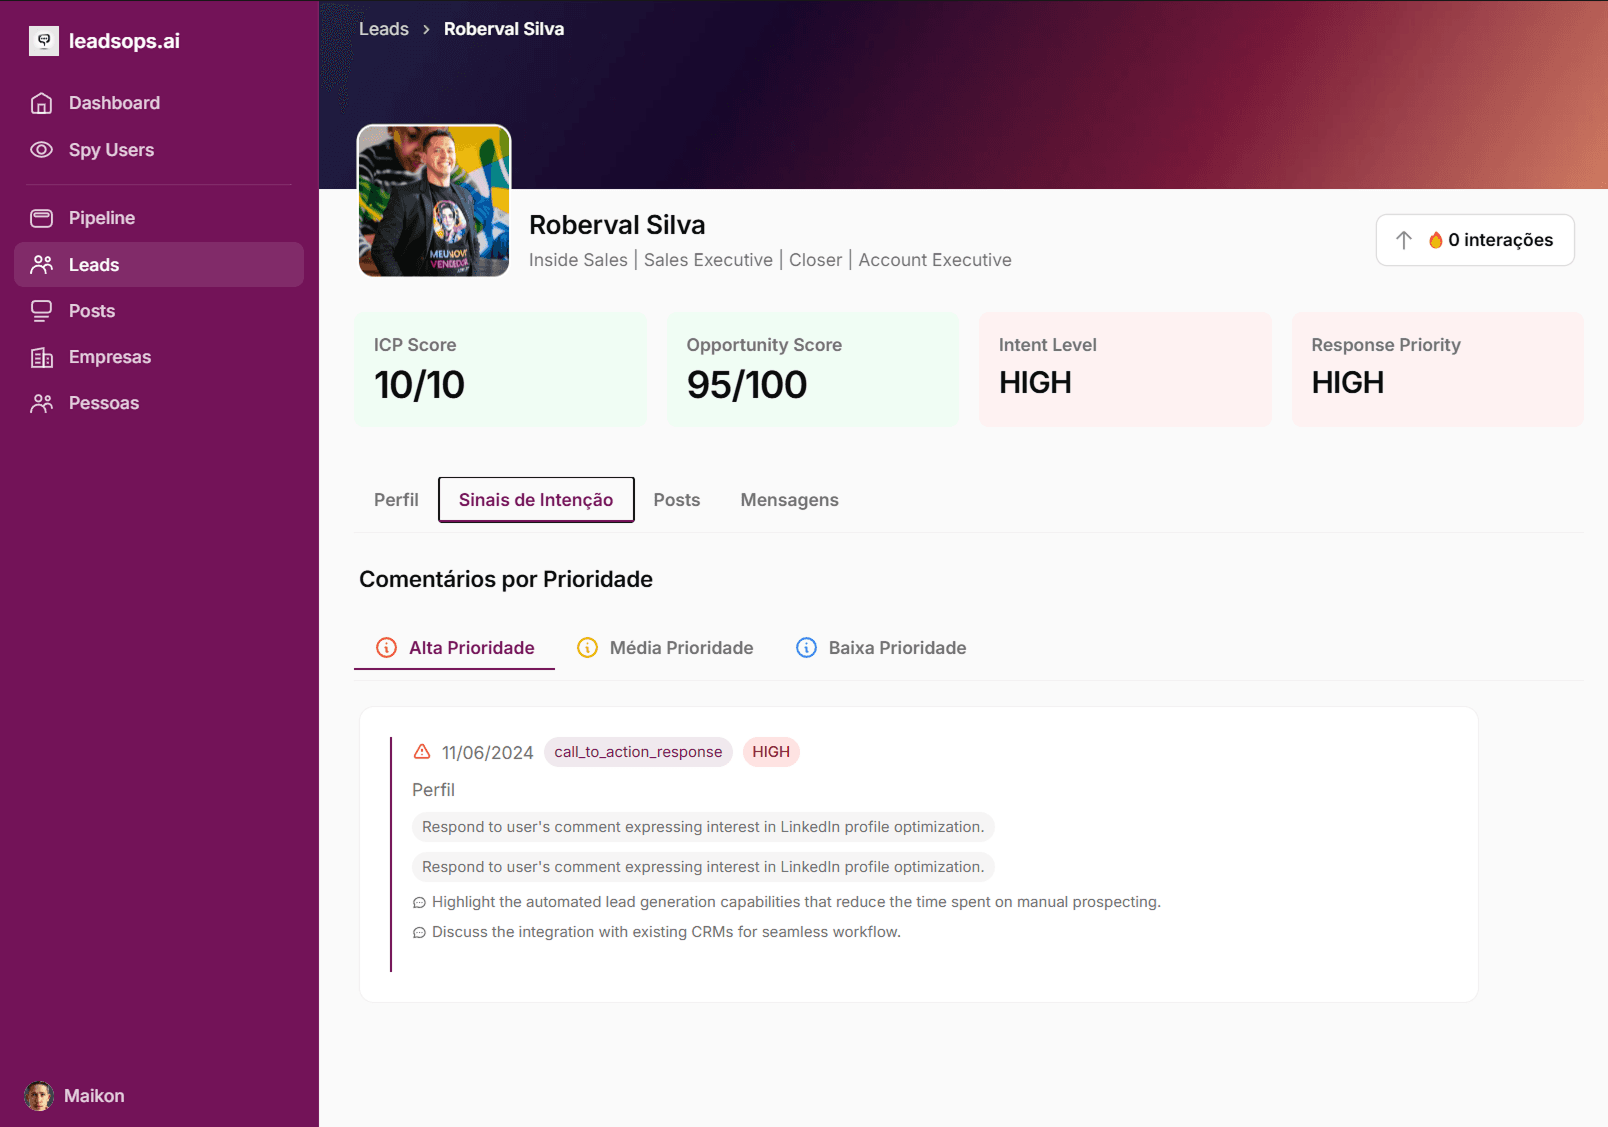Click the leadsops.ai logo icon
Viewport: 1608px width, 1127px height.
point(43,41)
